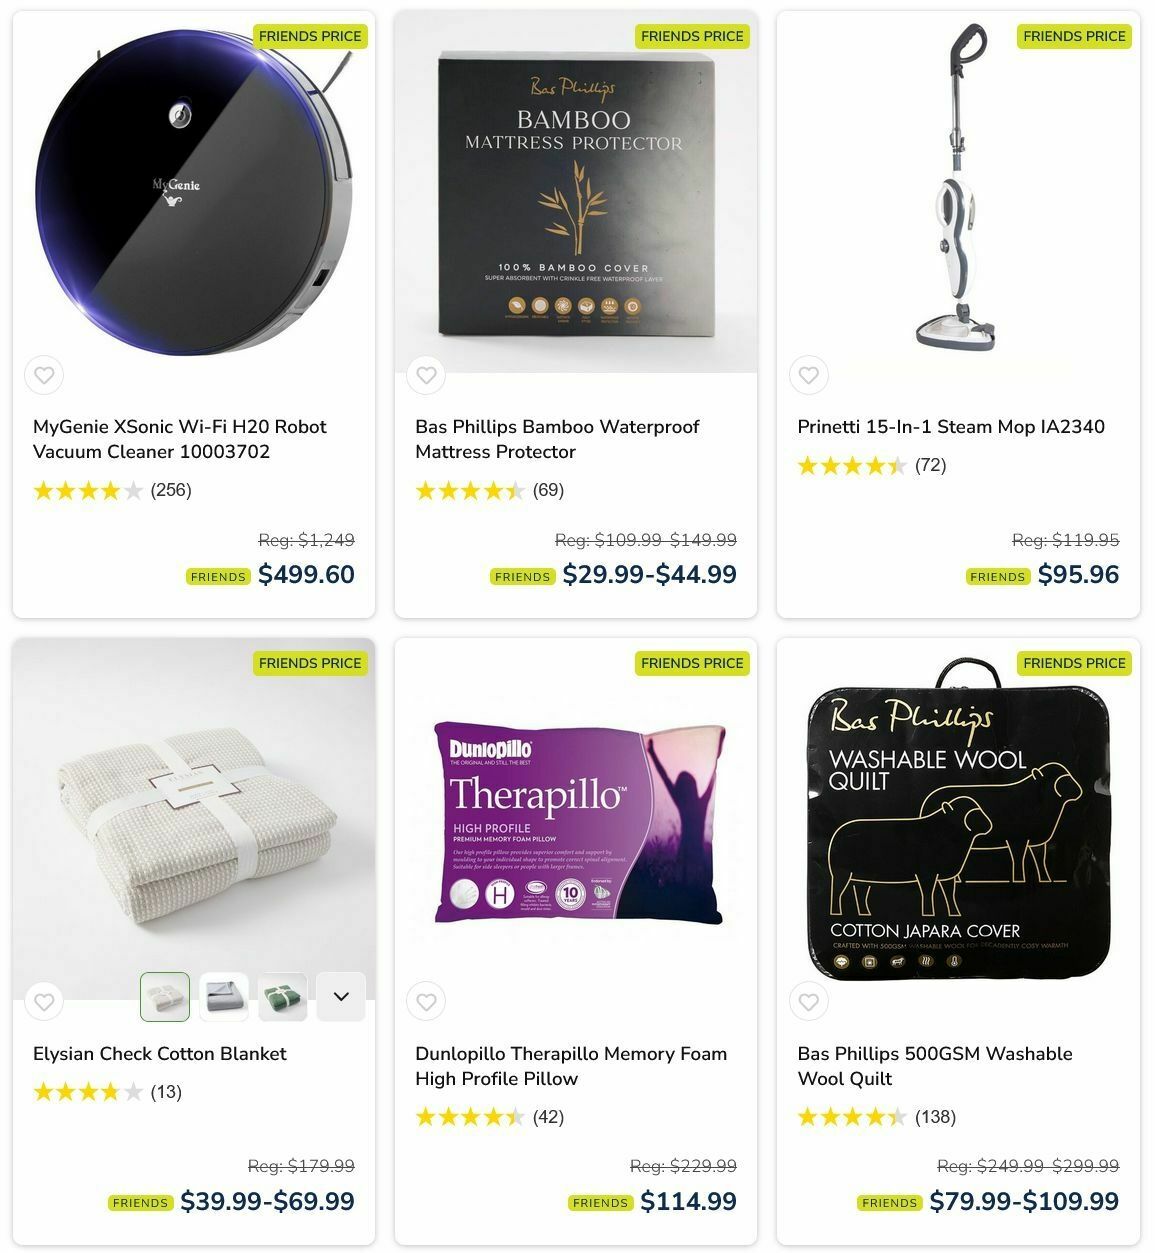Viewport: 1155px width, 1253px height.
Task: Open star rating of Wool Quilt (138)
Action: (877, 1117)
